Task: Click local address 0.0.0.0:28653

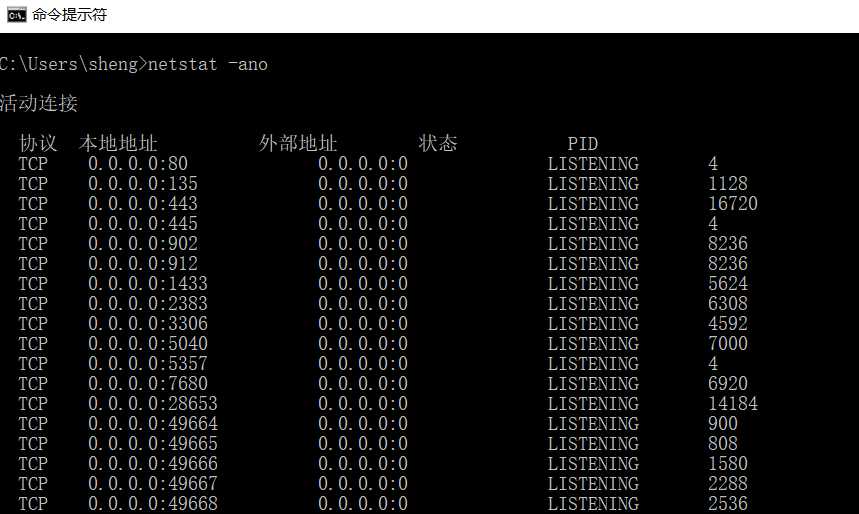Action: (153, 404)
